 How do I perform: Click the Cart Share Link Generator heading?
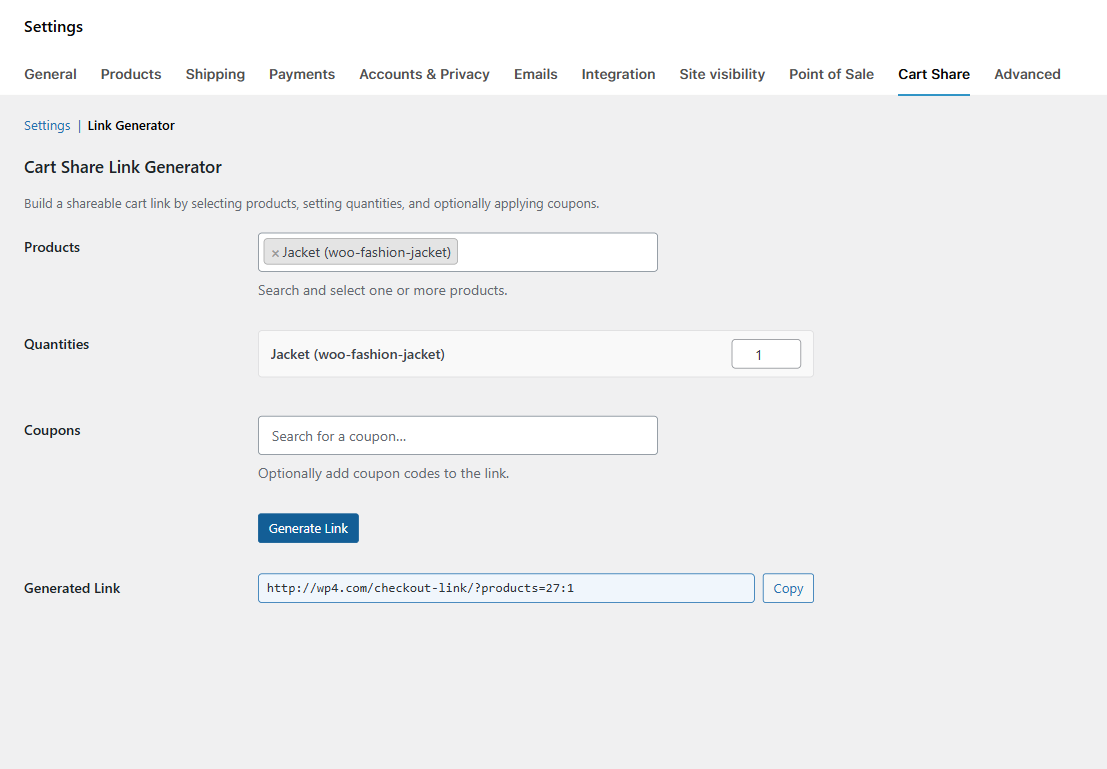tap(123, 167)
